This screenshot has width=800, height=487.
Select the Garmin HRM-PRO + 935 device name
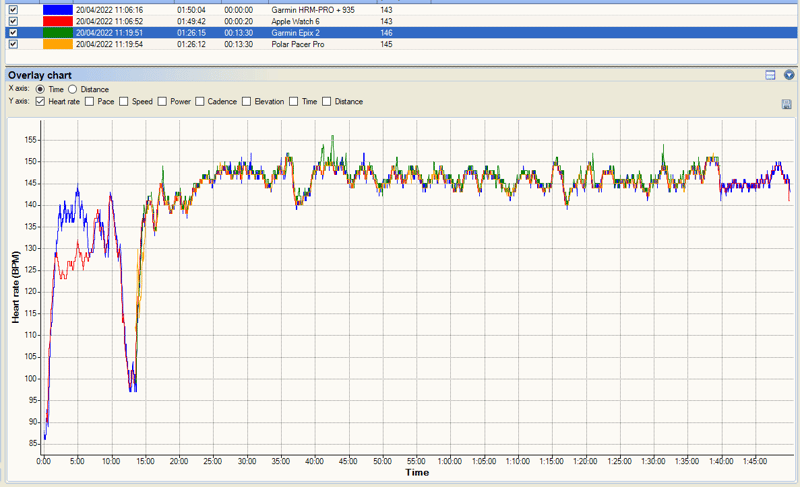(313, 10)
